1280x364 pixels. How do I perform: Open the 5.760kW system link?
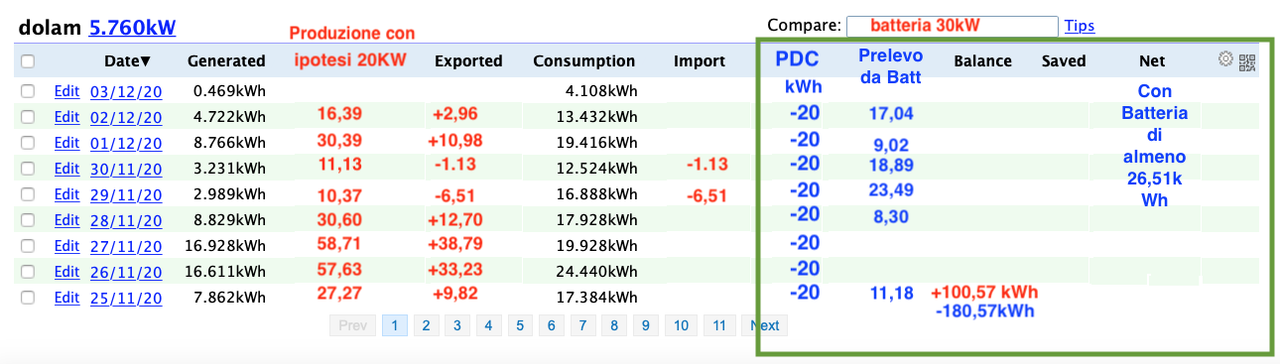click(x=133, y=28)
